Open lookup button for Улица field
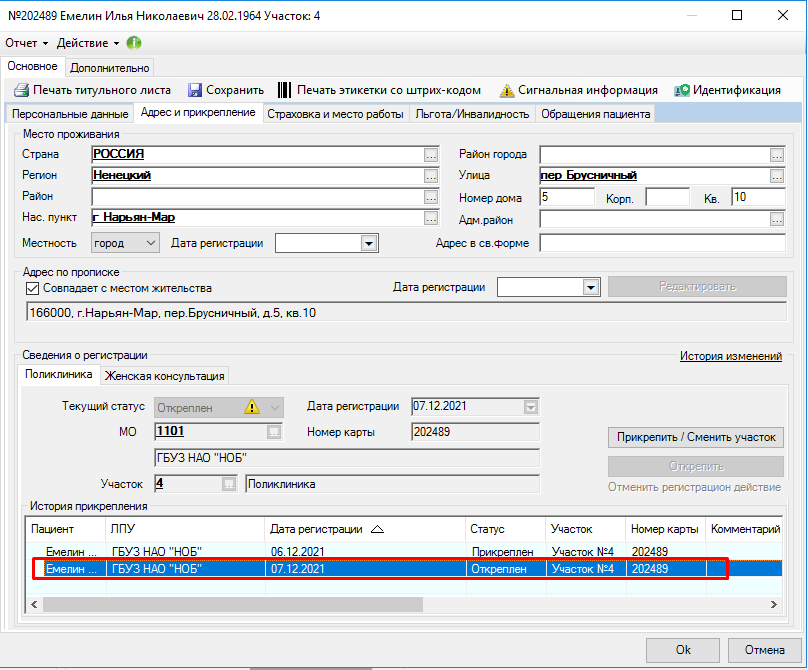The image size is (808, 670). [776, 176]
